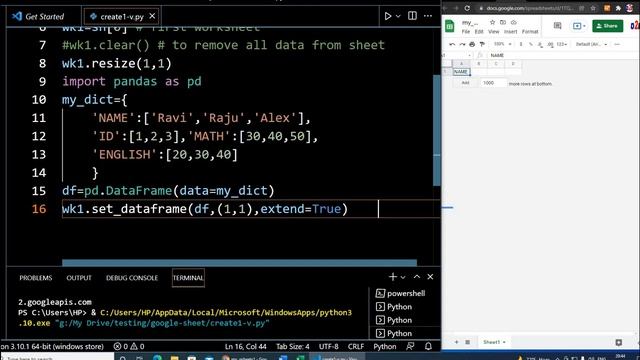Open the Google Sheets home icon
Viewport: 640px width, 360px height.
[x=449, y=26]
